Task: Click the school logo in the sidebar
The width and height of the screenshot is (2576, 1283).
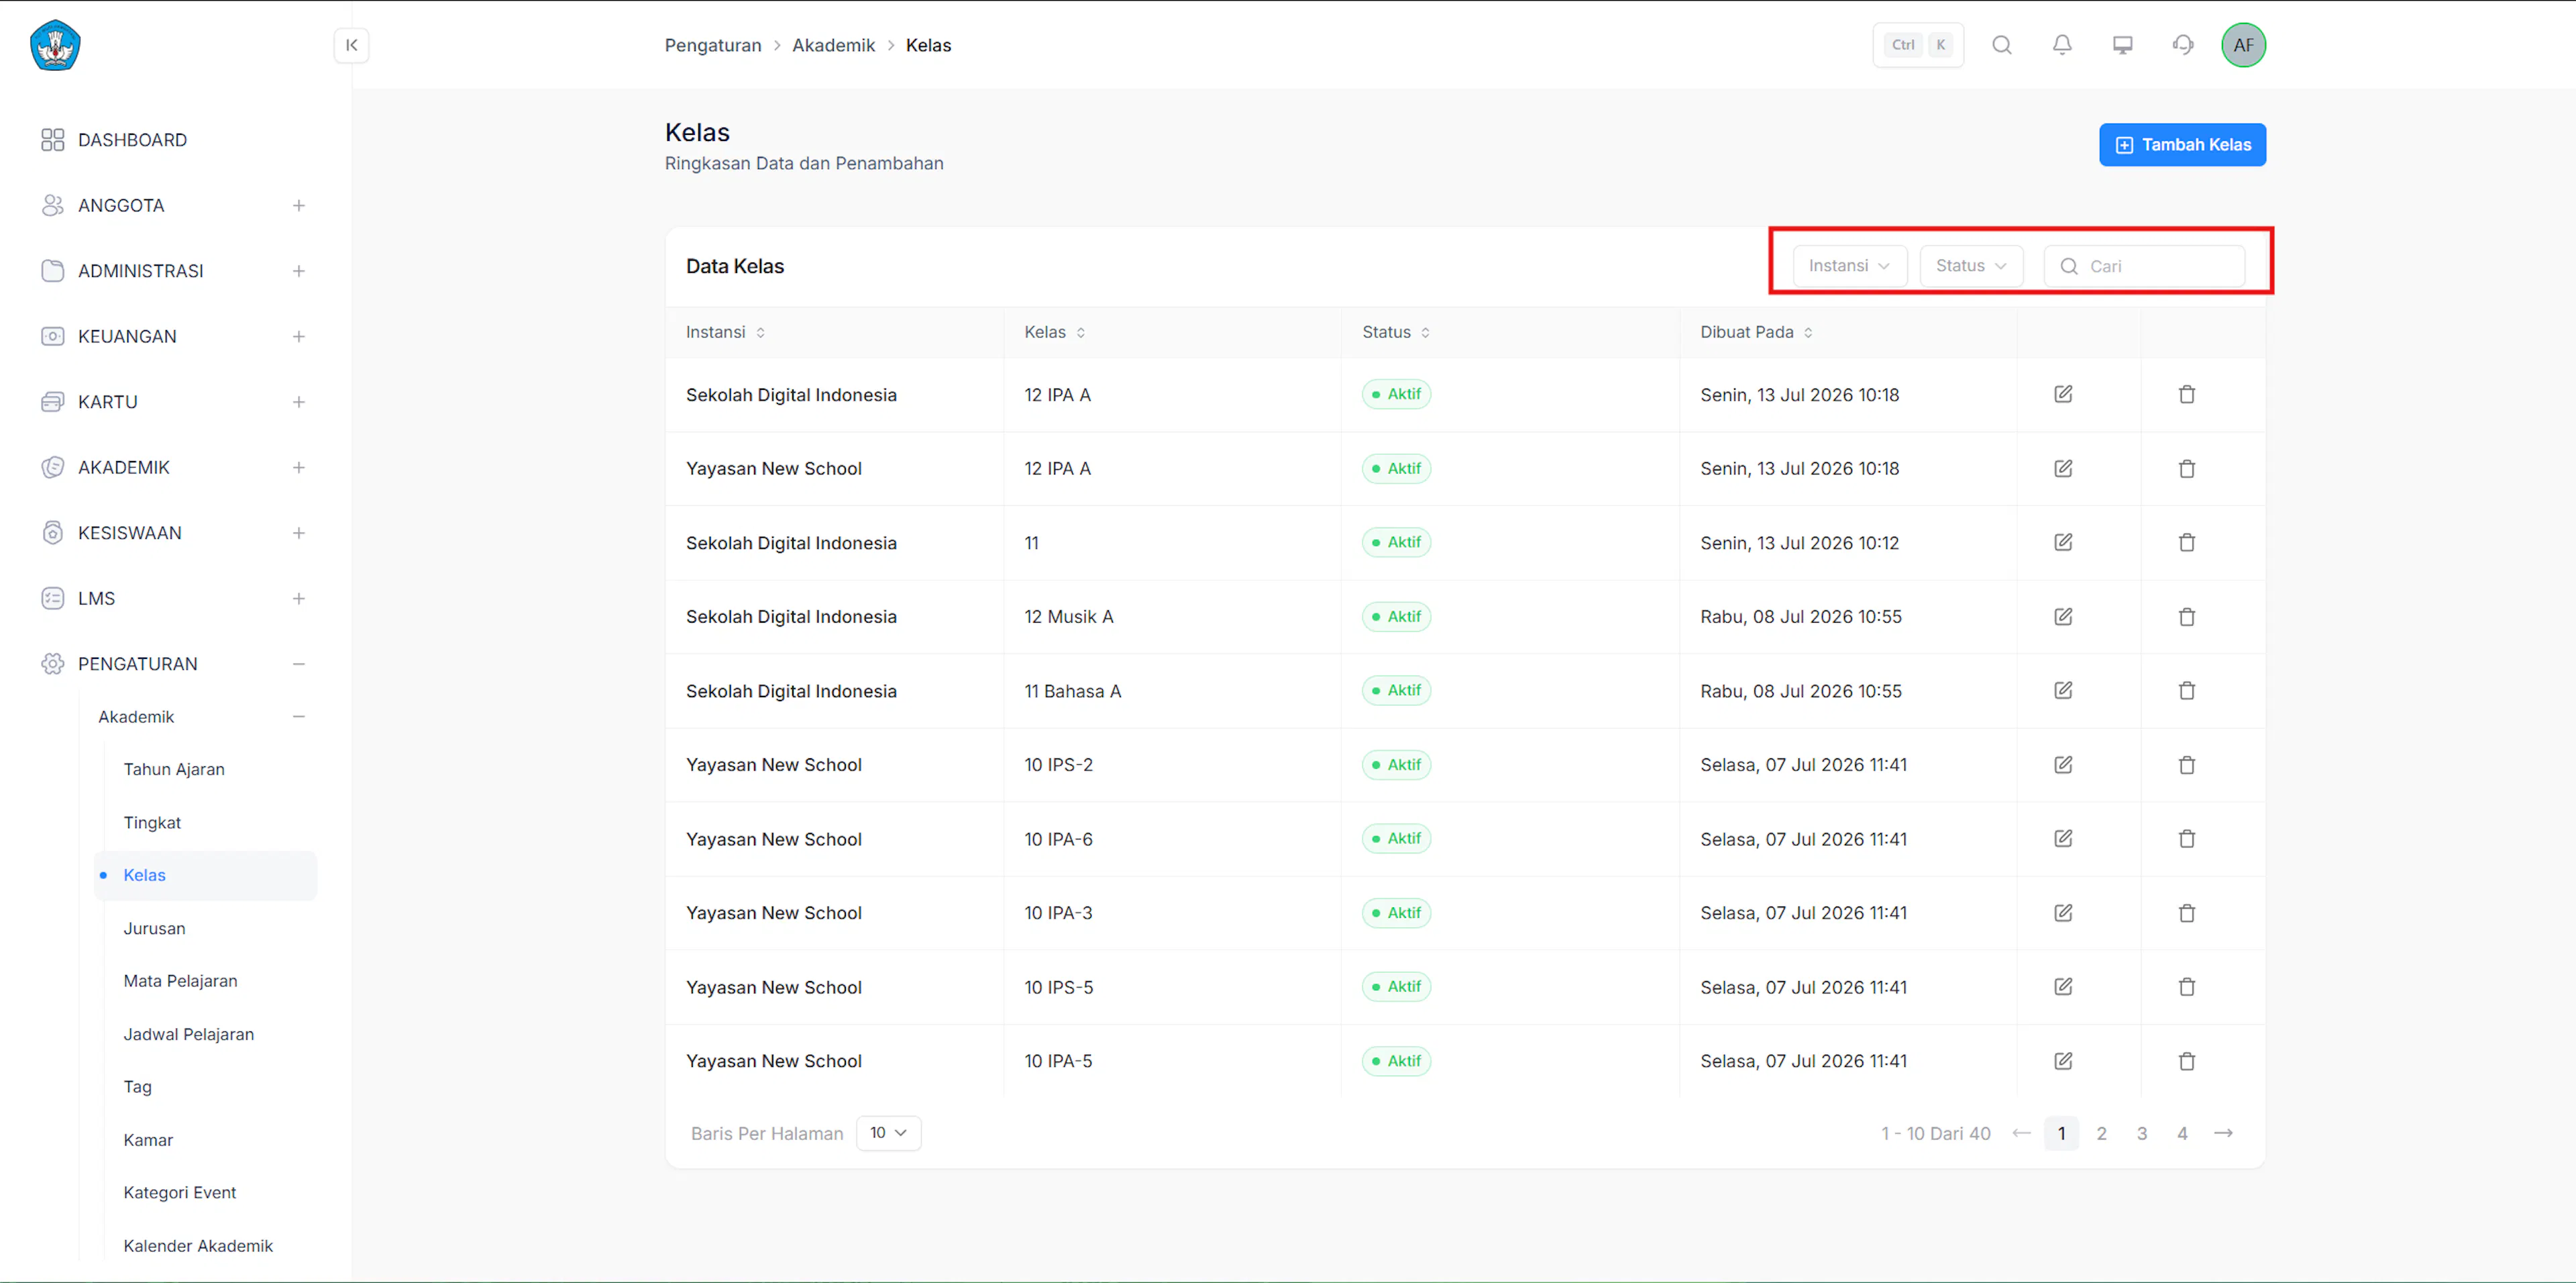Action: (x=55, y=45)
